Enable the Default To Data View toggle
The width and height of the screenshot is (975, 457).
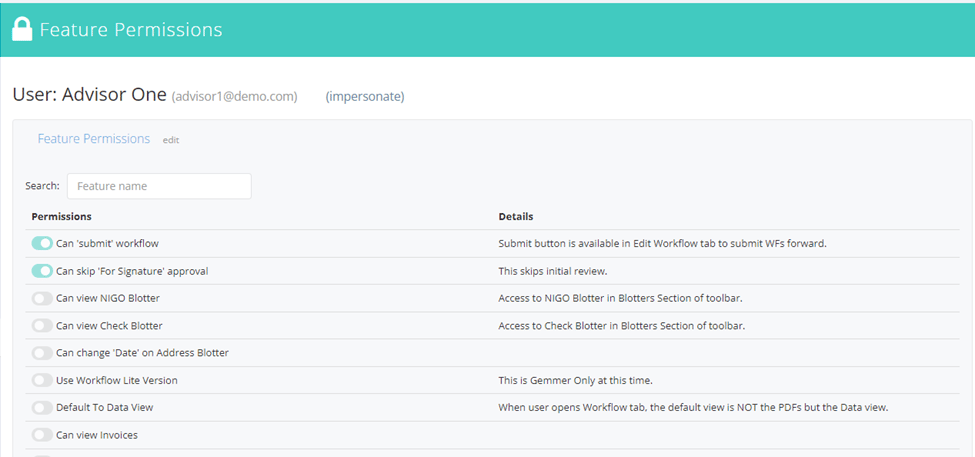click(x=42, y=407)
